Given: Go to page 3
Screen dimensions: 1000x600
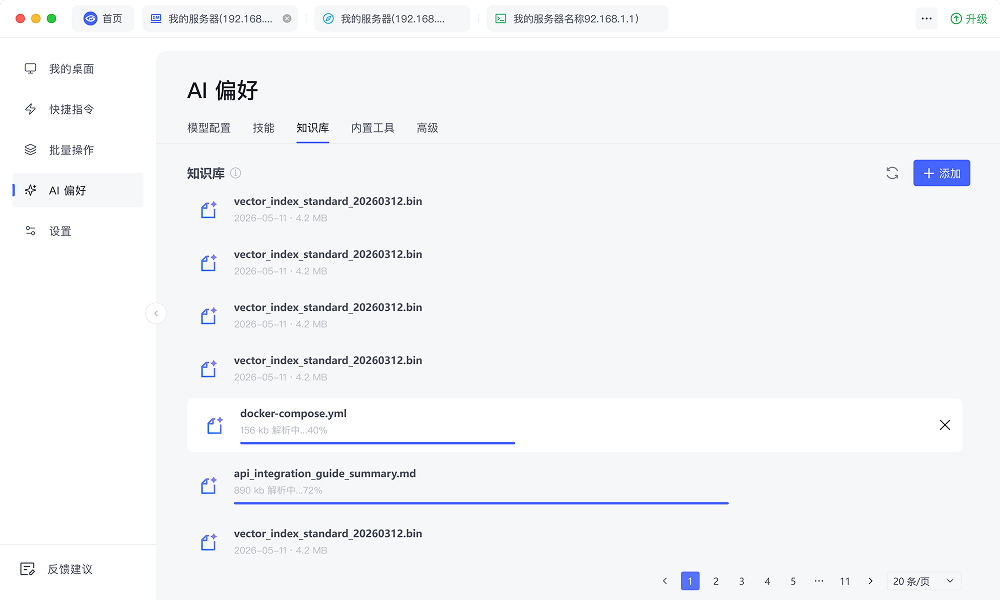Looking at the screenshot, I should (x=742, y=581).
